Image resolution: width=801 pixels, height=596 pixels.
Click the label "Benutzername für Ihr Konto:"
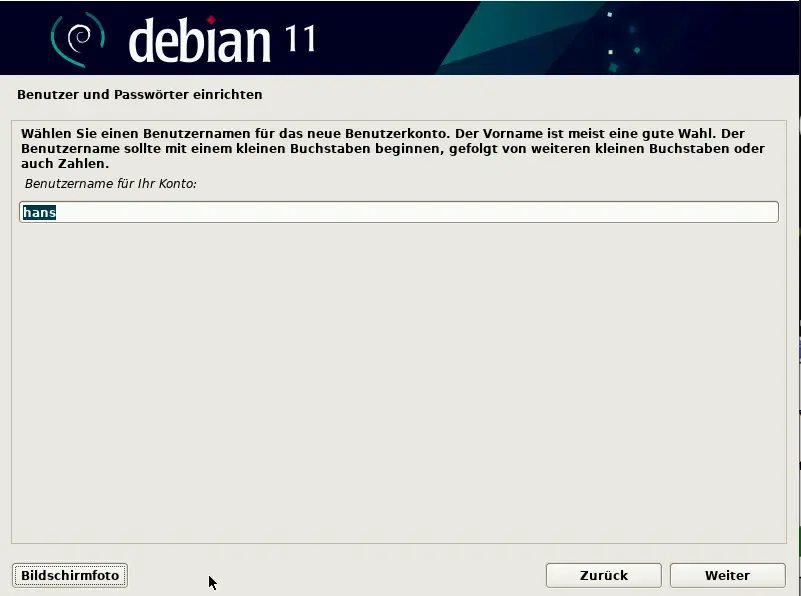(111, 184)
